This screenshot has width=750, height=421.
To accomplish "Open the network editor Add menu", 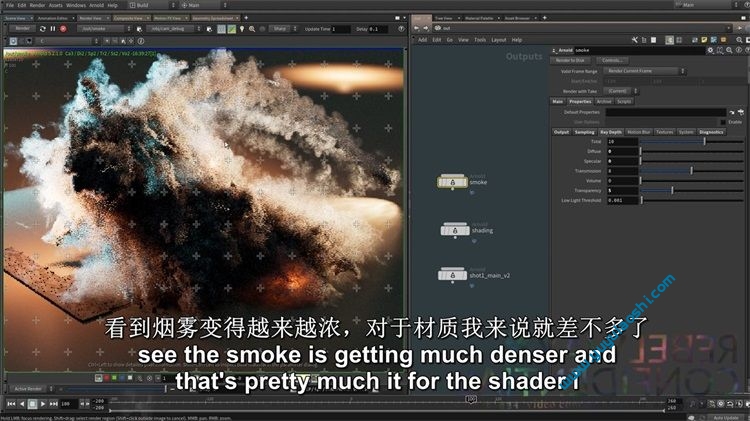I will pyautogui.click(x=423, y=40).
